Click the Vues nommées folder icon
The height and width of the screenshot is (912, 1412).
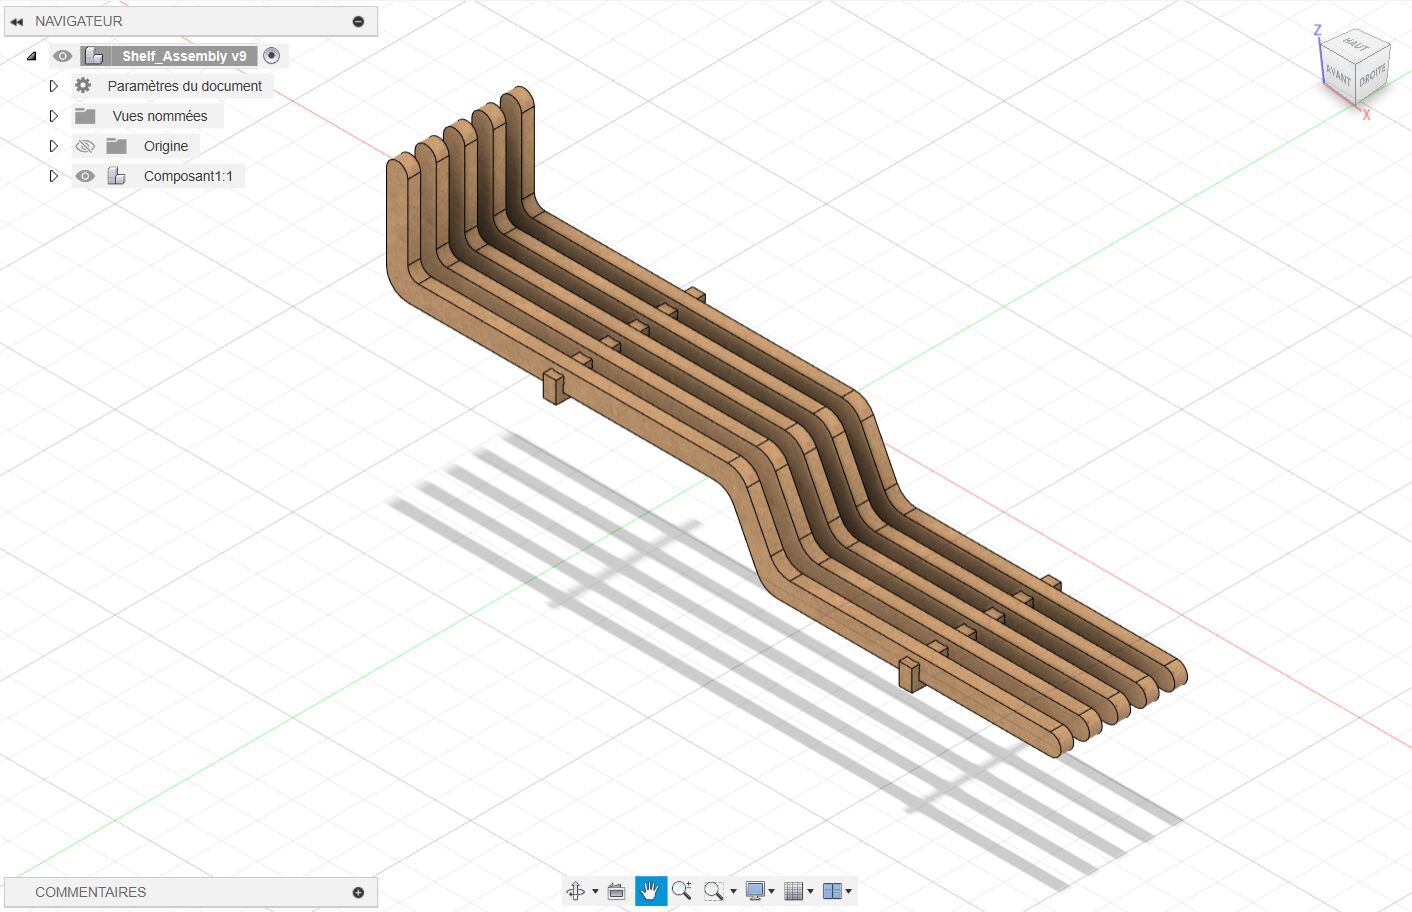coord(85,116)
